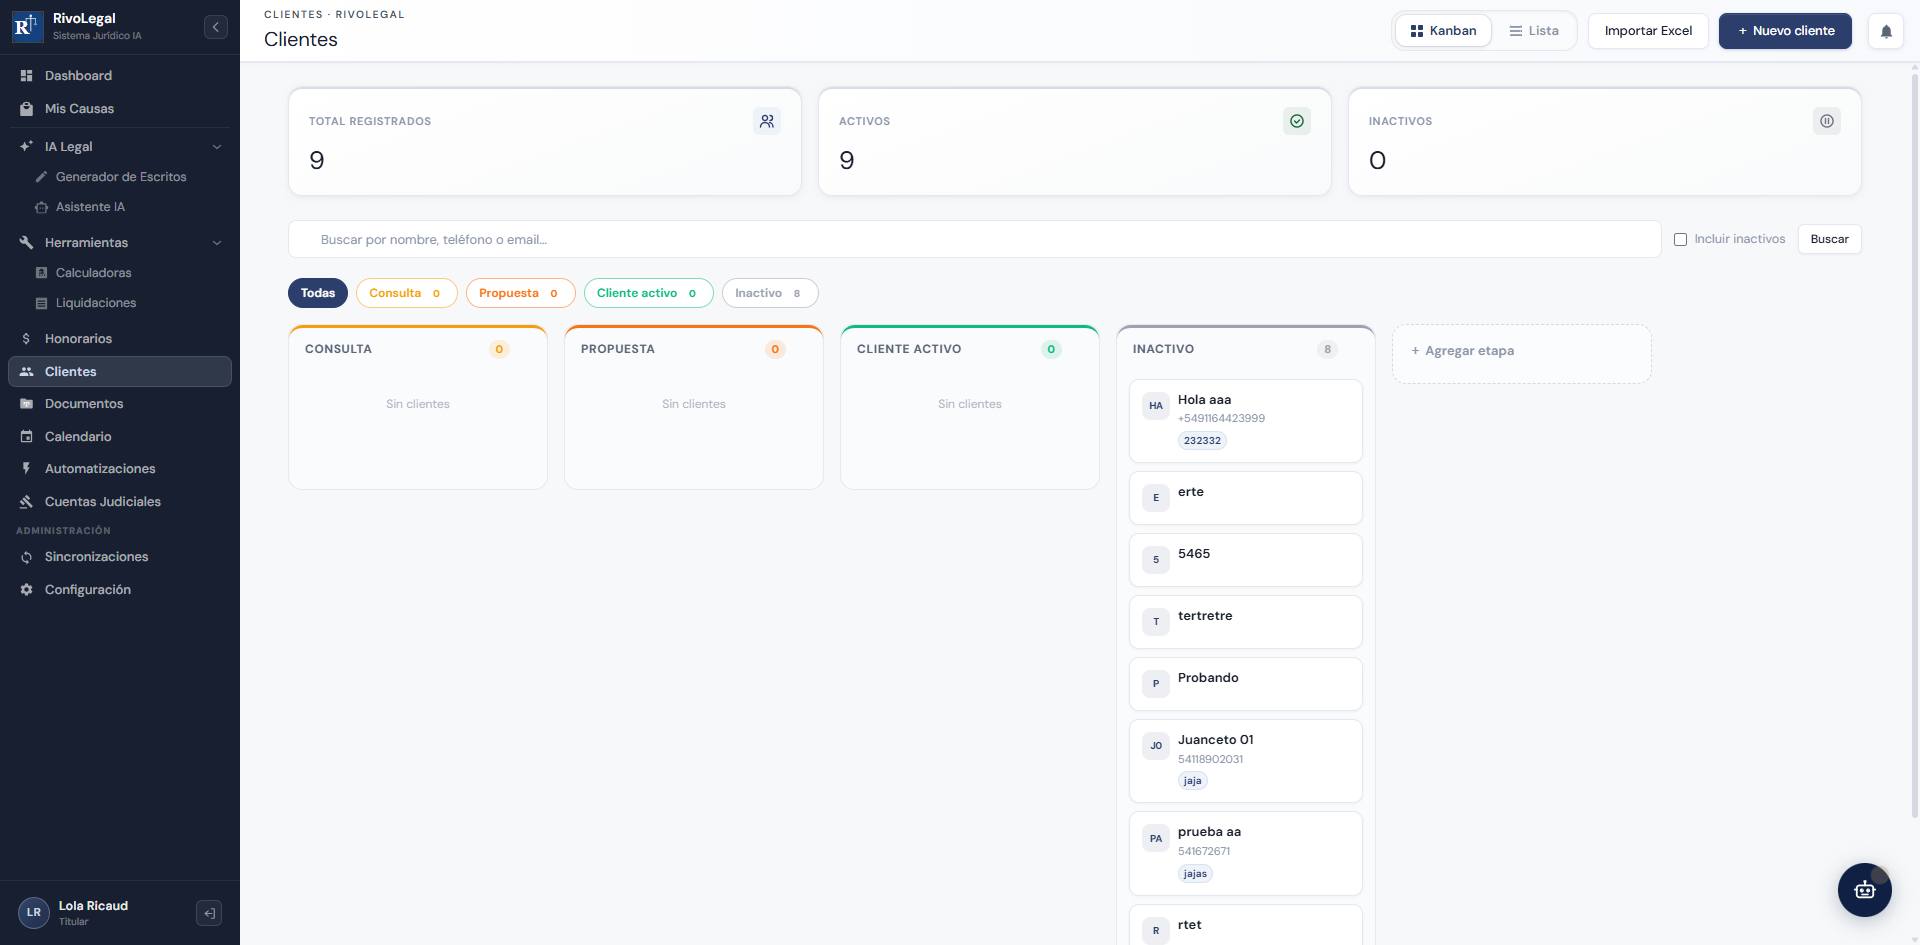Filter by Propuesta stage
This screenshot has width=1920, height=945.
520,293
